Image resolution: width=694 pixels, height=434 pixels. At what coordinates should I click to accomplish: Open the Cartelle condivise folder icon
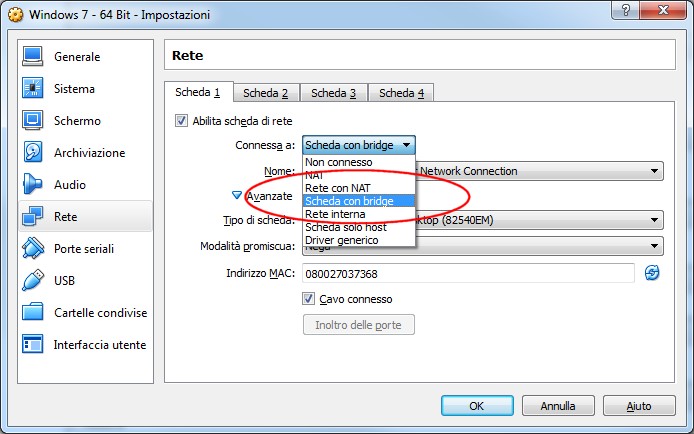[x=33, y=312]
